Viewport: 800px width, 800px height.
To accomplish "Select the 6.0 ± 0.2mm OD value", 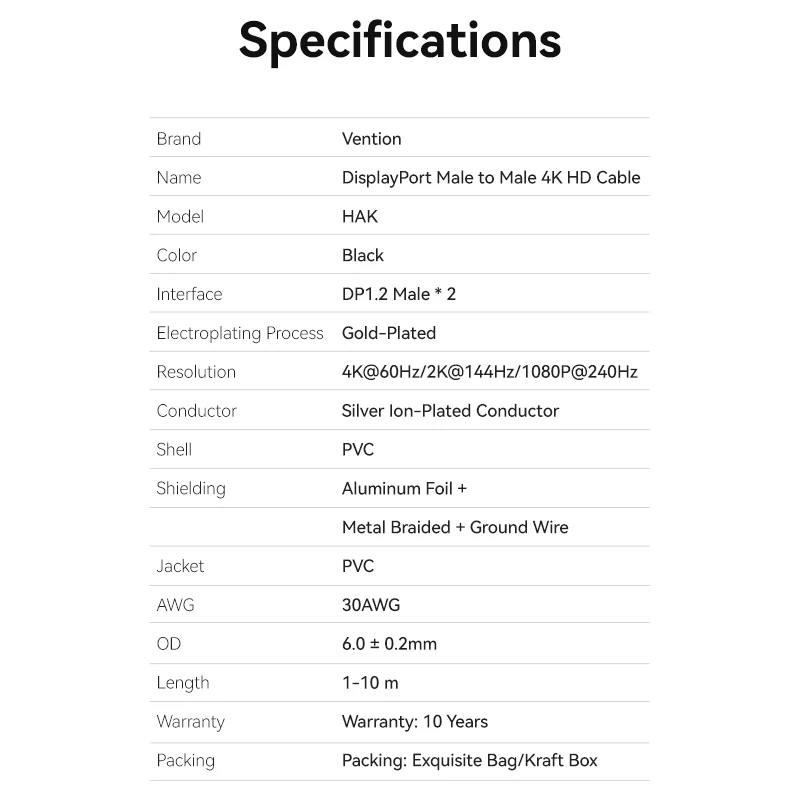I will click(x=389, y=644).
